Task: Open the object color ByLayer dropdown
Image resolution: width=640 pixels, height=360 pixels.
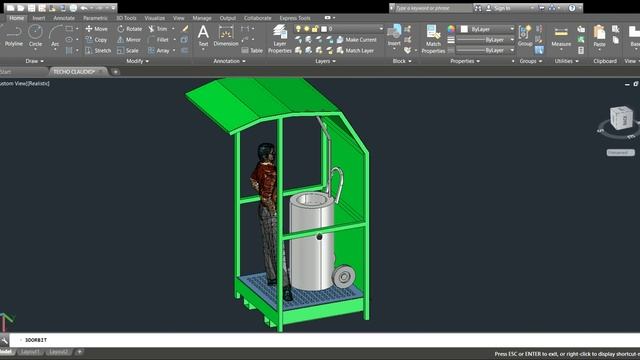Action: coord(487,29)
